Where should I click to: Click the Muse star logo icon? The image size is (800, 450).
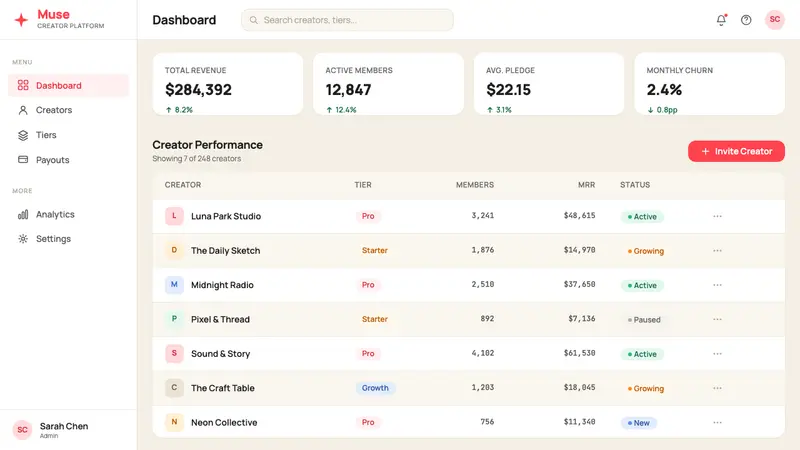click(x=21, y=20)
